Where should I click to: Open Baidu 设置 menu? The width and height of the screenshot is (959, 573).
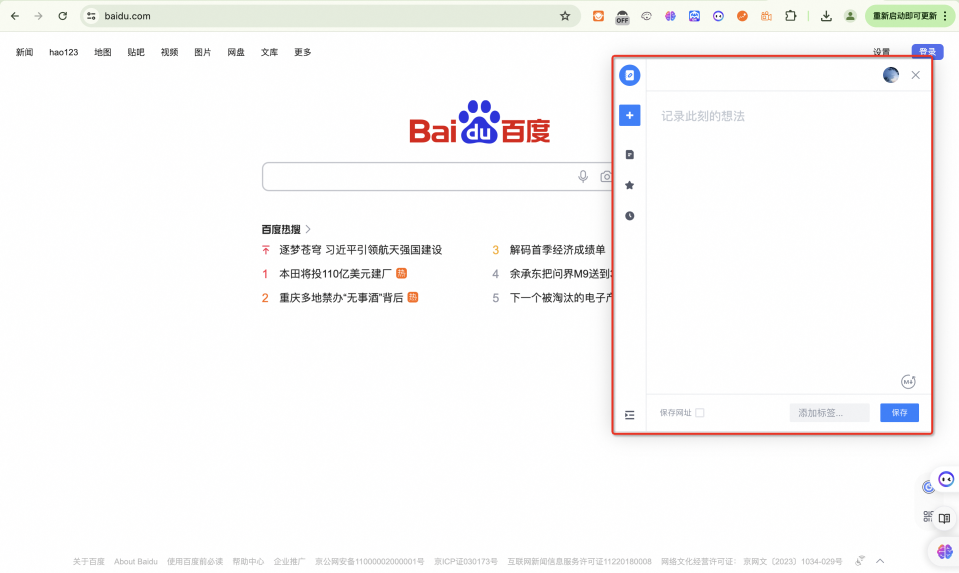(x=881, y=52)
